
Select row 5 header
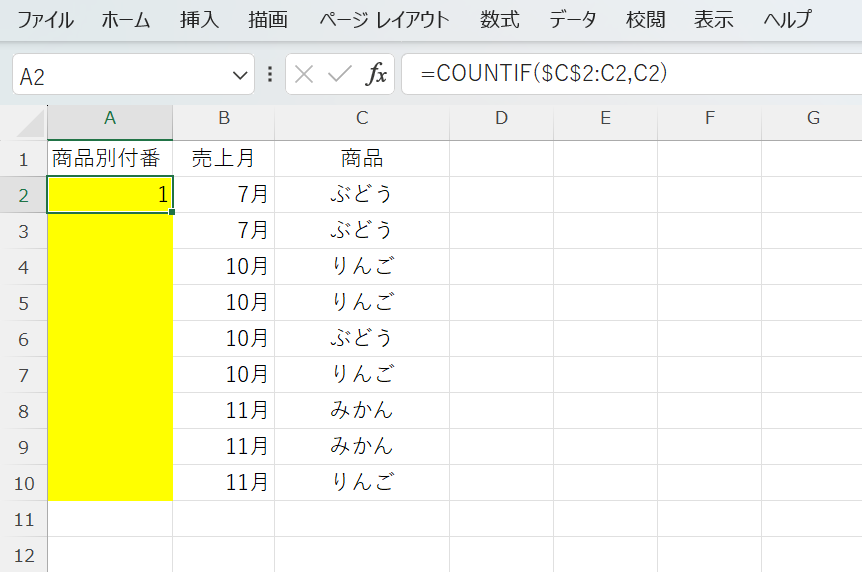point(24,303)
